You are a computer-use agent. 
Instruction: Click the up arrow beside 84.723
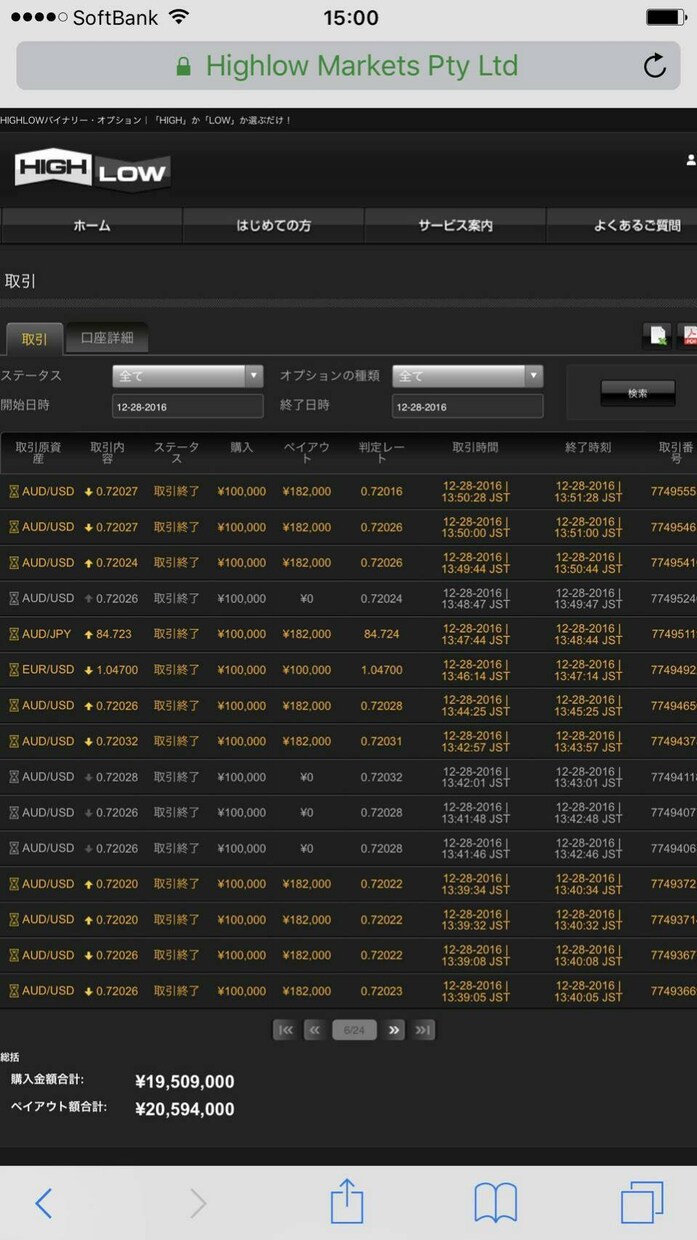pyautogui.click(x=89, y=634)
